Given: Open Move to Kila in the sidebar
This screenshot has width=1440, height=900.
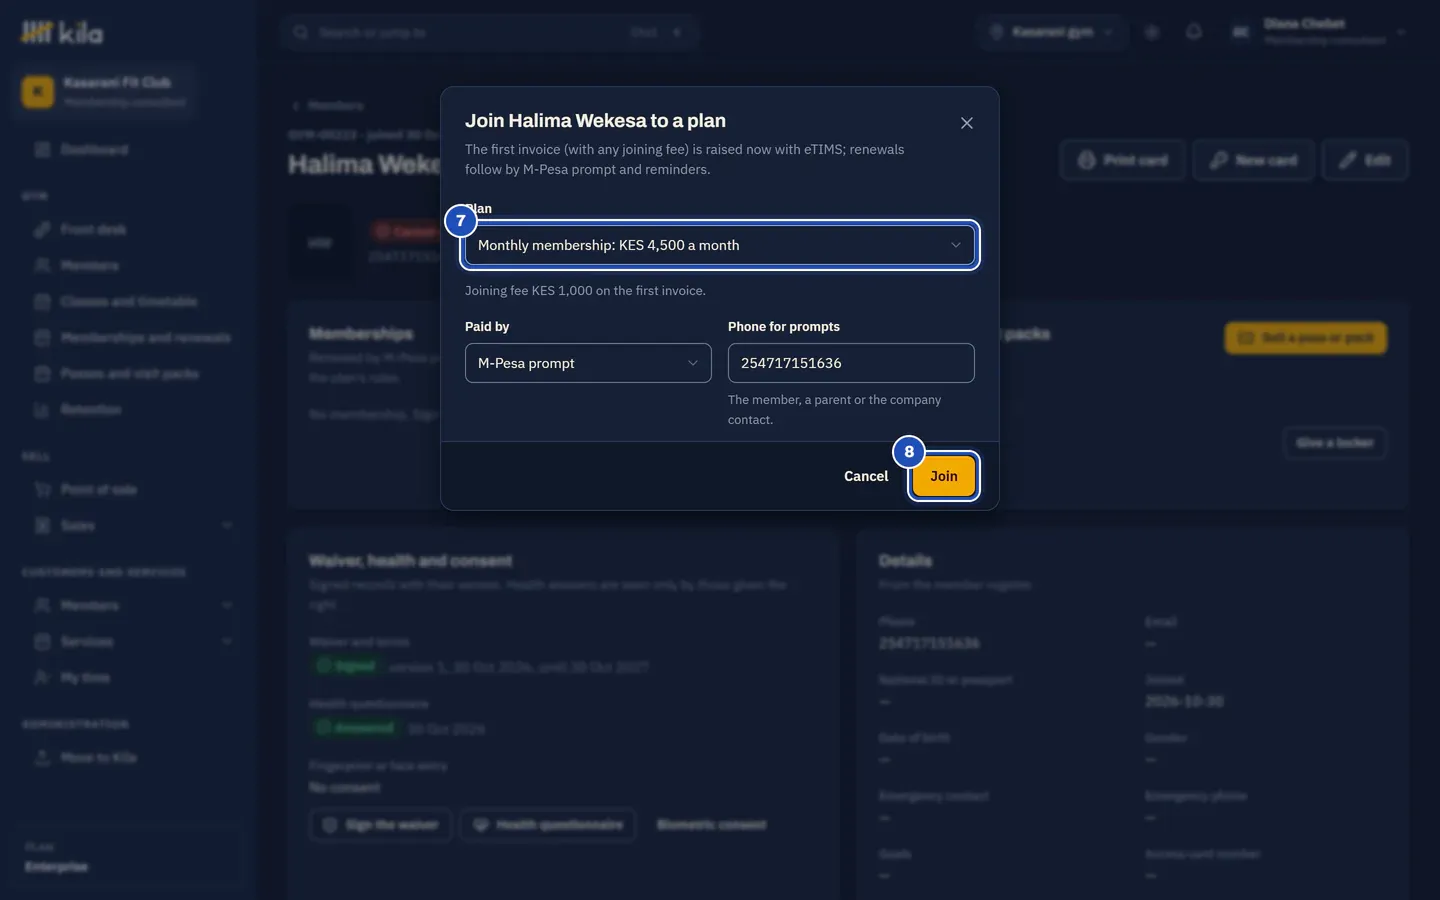Looking at the screenshot, I should click(130, 758).
